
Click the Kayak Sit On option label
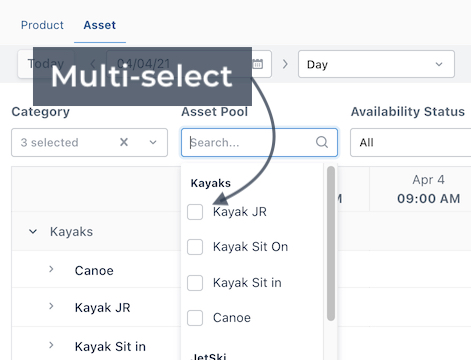click(250, 247)
